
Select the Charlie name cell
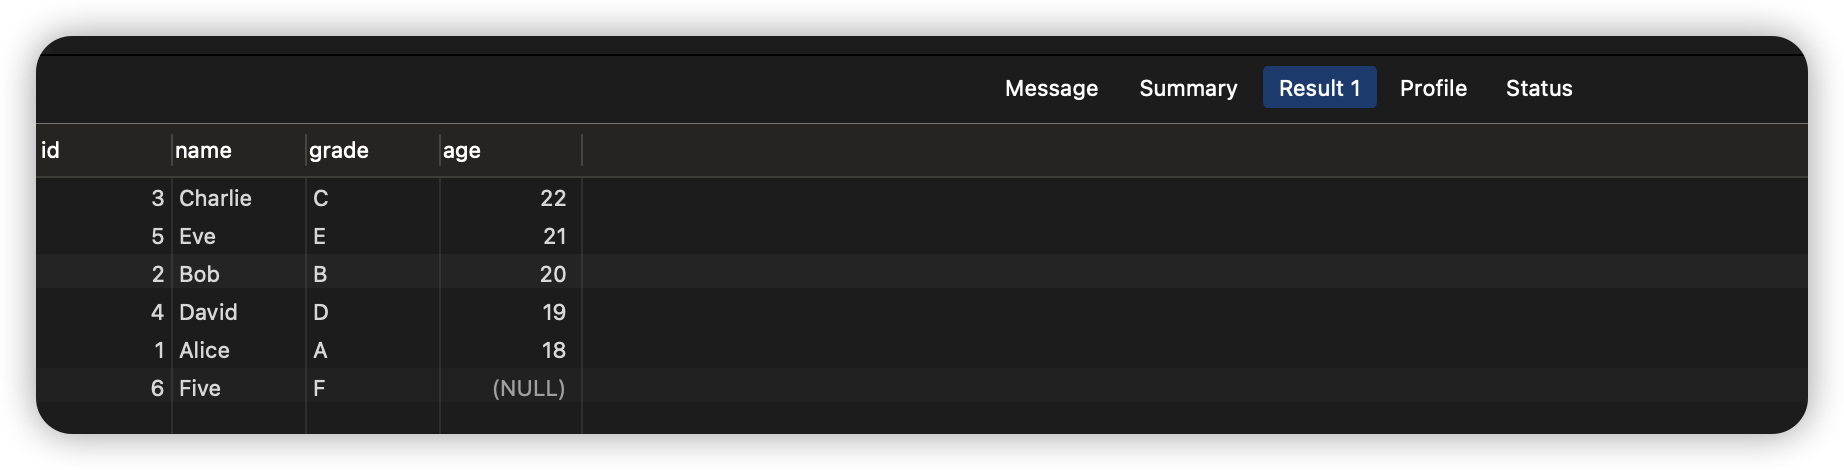click(x=215, y=198)
